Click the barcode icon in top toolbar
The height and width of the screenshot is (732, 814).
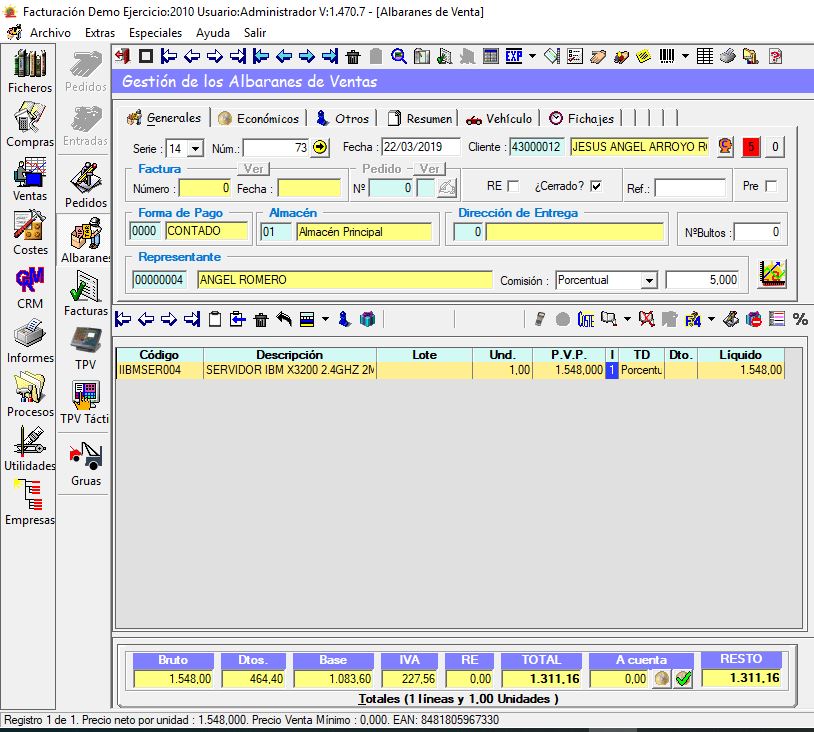(667, 56)
